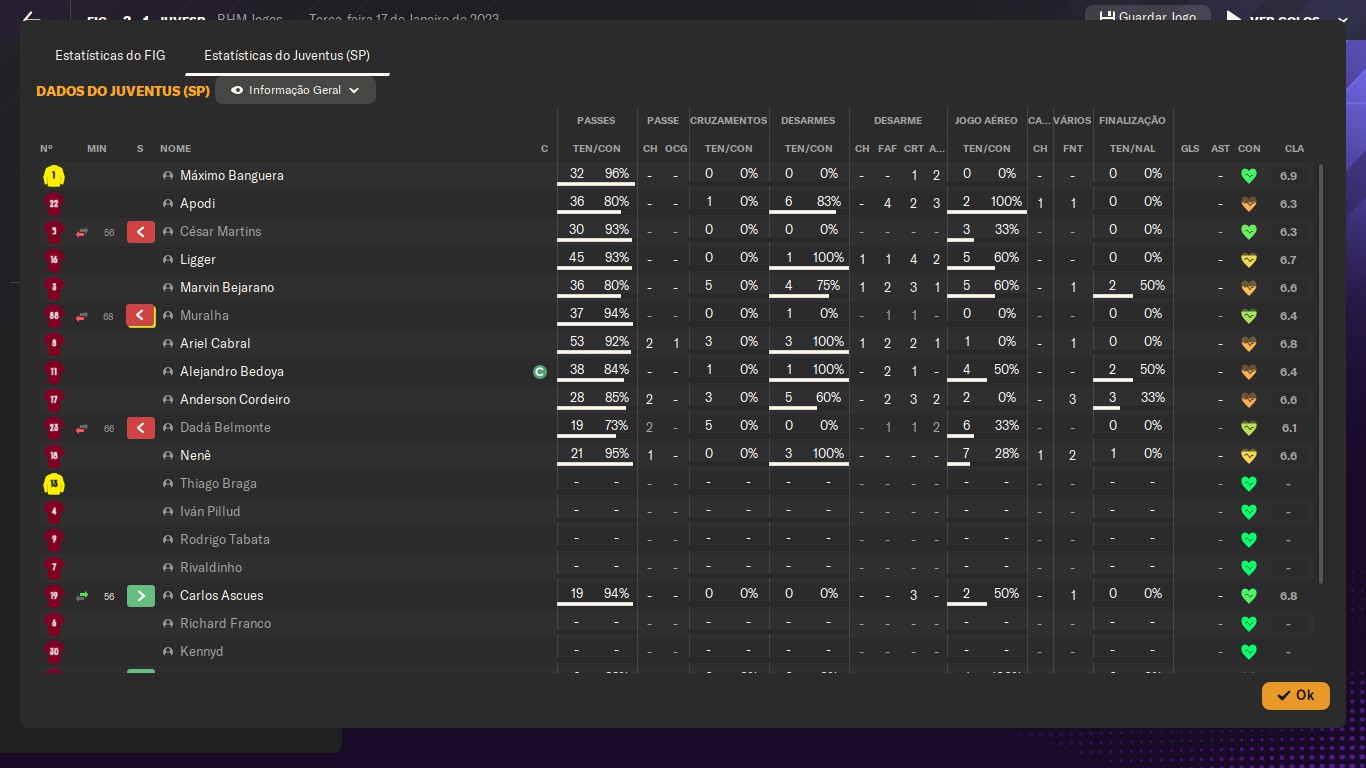The width and height of the screenshot is (1366, 768).
Task: Open player Rodrigo Tabata
Action: [x=225, y=540]
